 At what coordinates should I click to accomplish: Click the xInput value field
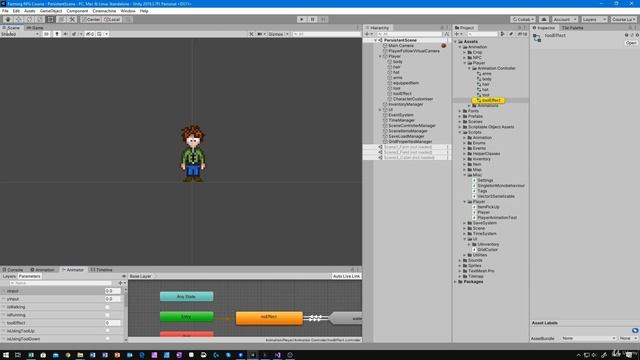[113, 291]
